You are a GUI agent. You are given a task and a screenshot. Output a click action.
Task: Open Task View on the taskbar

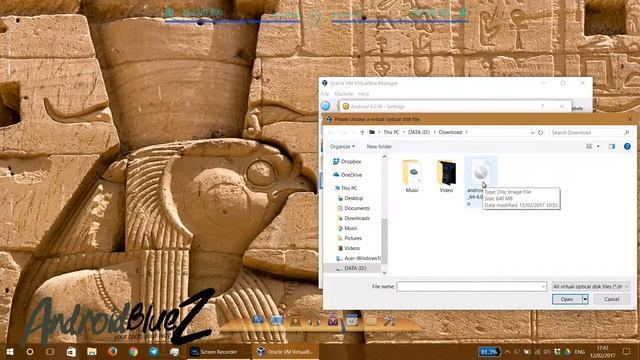tap(50, 351)
